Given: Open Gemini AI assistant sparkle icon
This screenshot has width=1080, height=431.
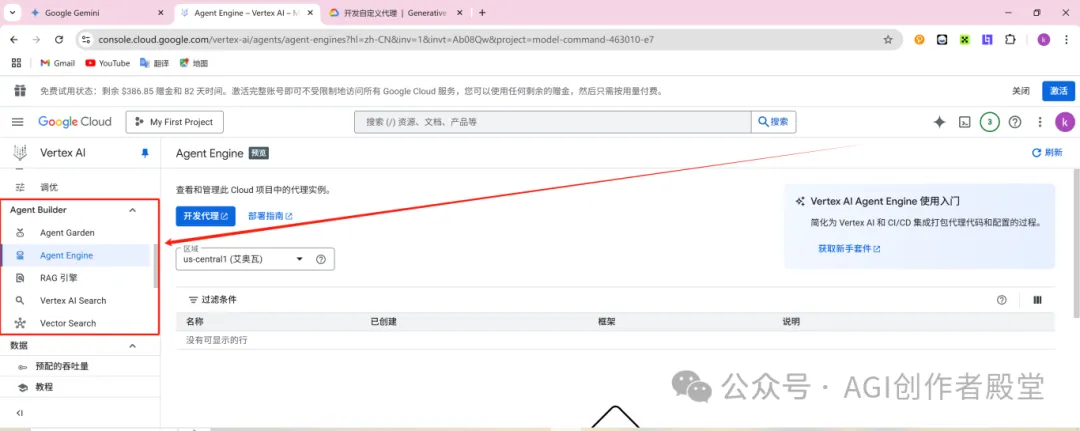Looking at the screenshot, I should (939, 122).
